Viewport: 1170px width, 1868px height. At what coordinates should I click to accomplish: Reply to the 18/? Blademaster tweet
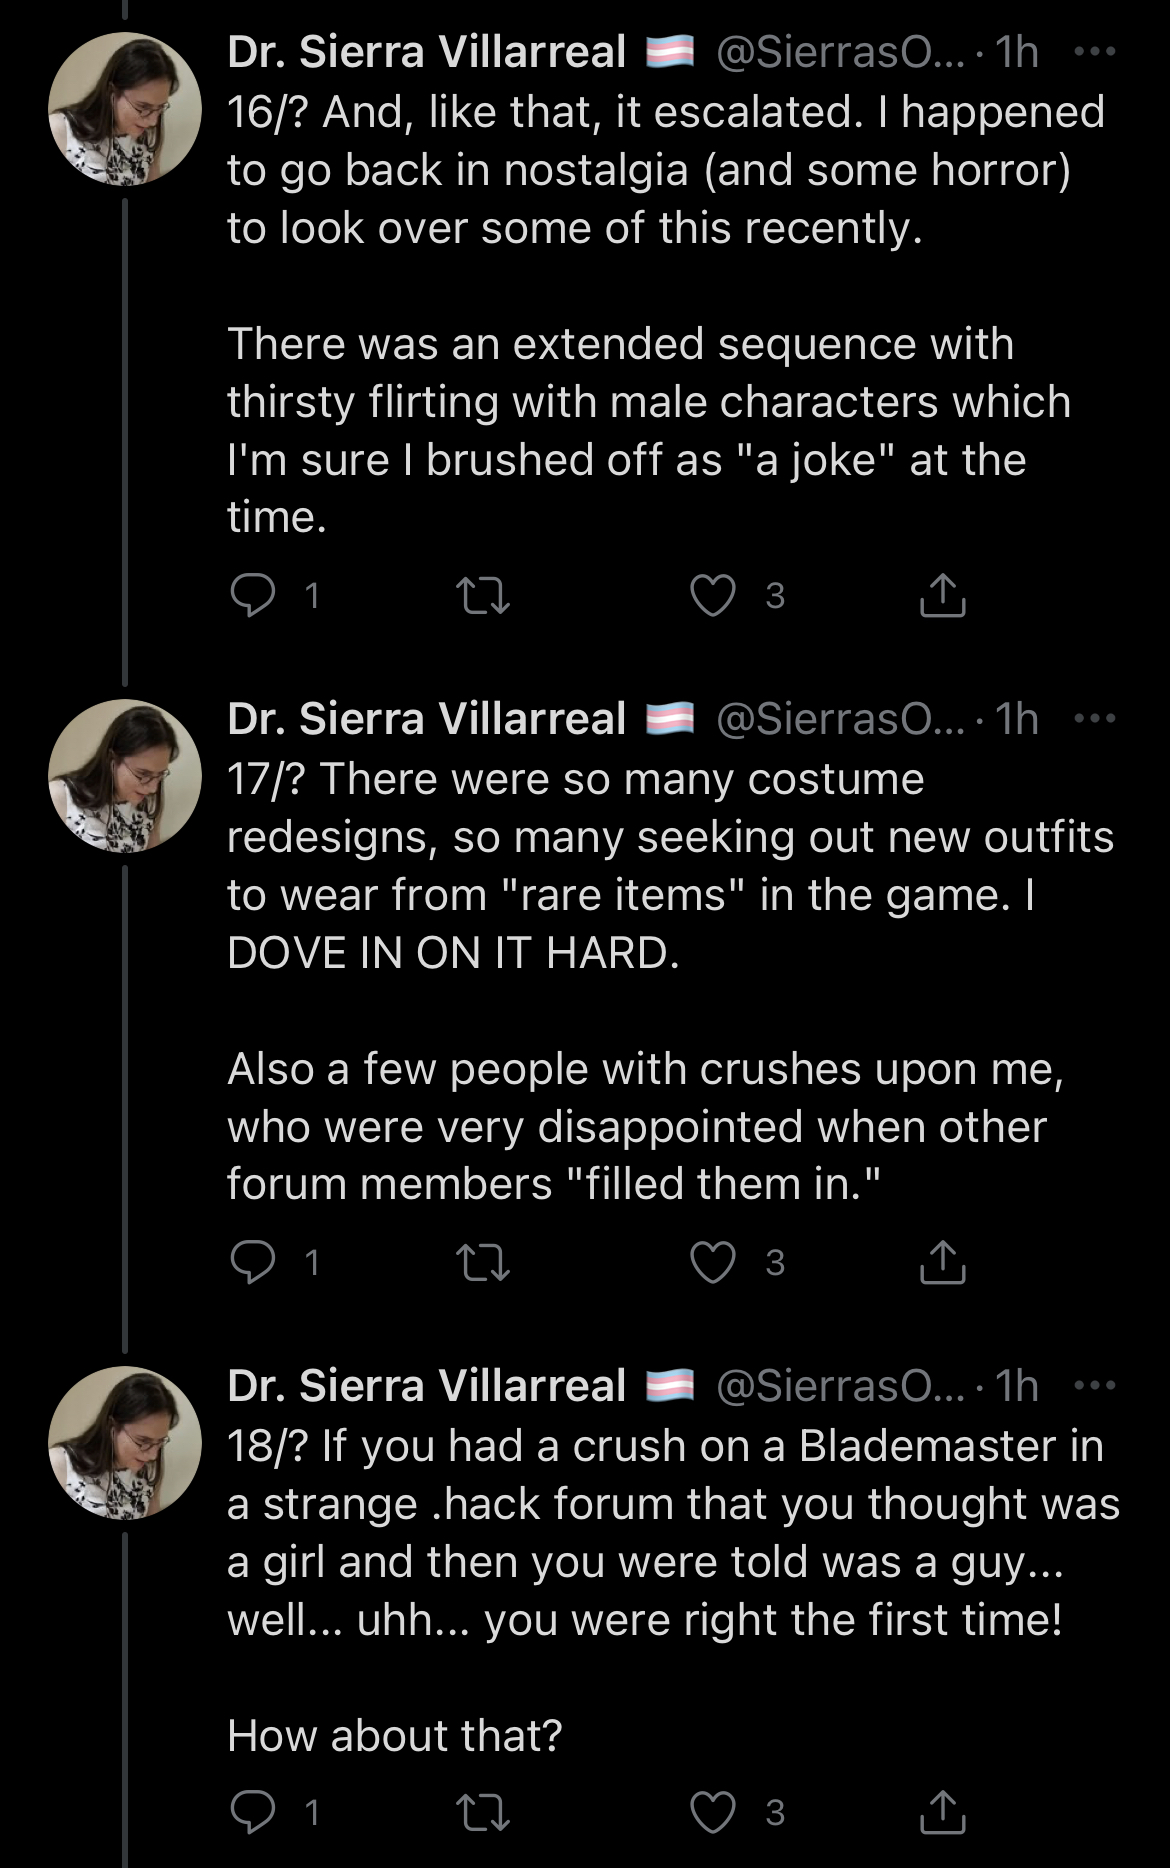pyautogui.click(x=253, y=1811)
